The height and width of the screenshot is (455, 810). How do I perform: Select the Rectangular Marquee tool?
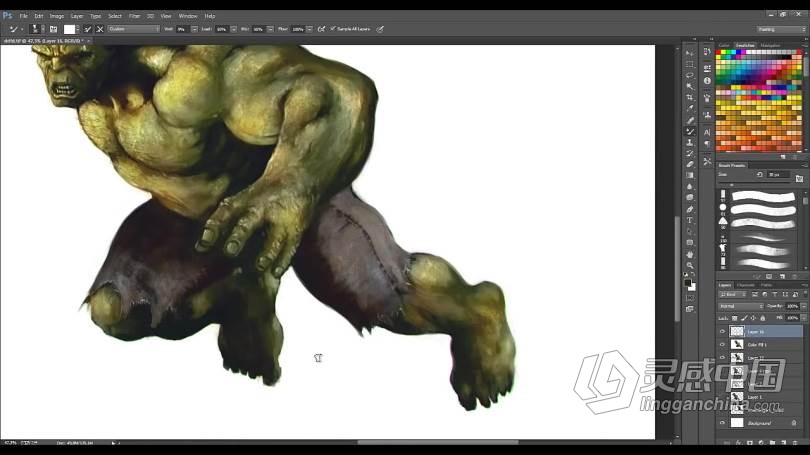pyautogui.click(x=690, y=64)
